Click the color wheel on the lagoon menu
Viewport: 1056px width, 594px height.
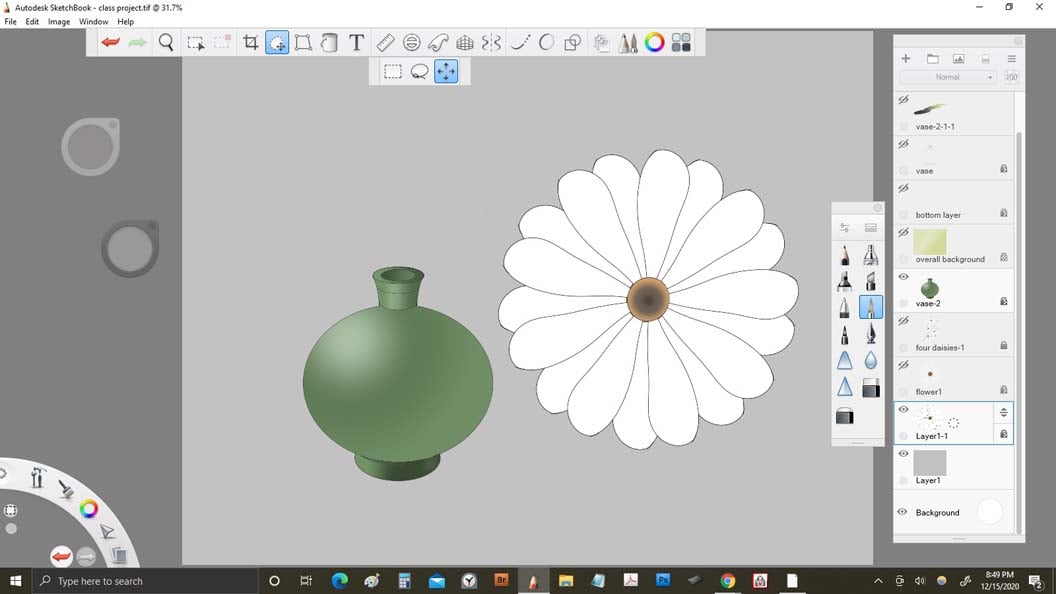click(88, 508)
